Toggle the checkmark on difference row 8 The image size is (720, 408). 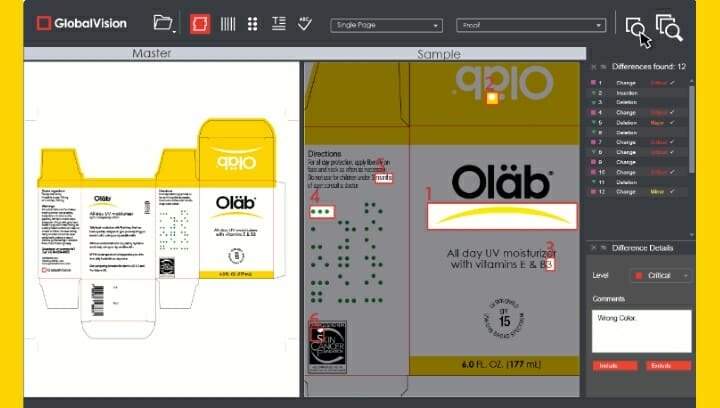click(672, 152)
